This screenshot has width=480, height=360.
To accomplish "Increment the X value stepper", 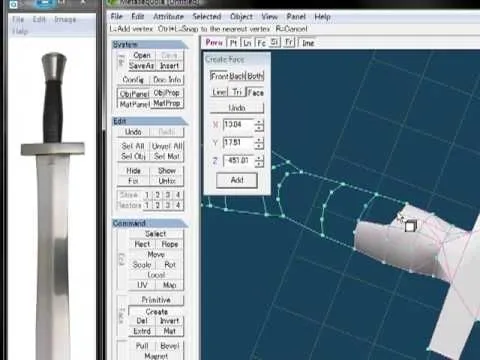I will [x=259, y=122].
